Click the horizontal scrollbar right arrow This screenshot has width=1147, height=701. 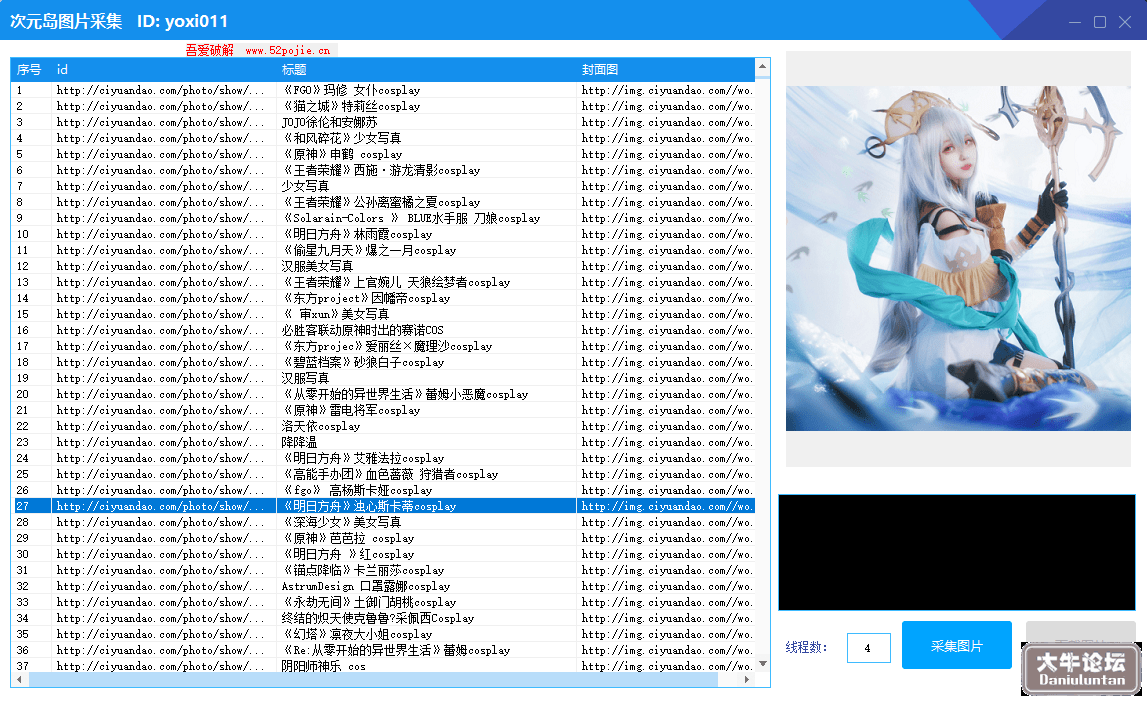pos(746,680)
